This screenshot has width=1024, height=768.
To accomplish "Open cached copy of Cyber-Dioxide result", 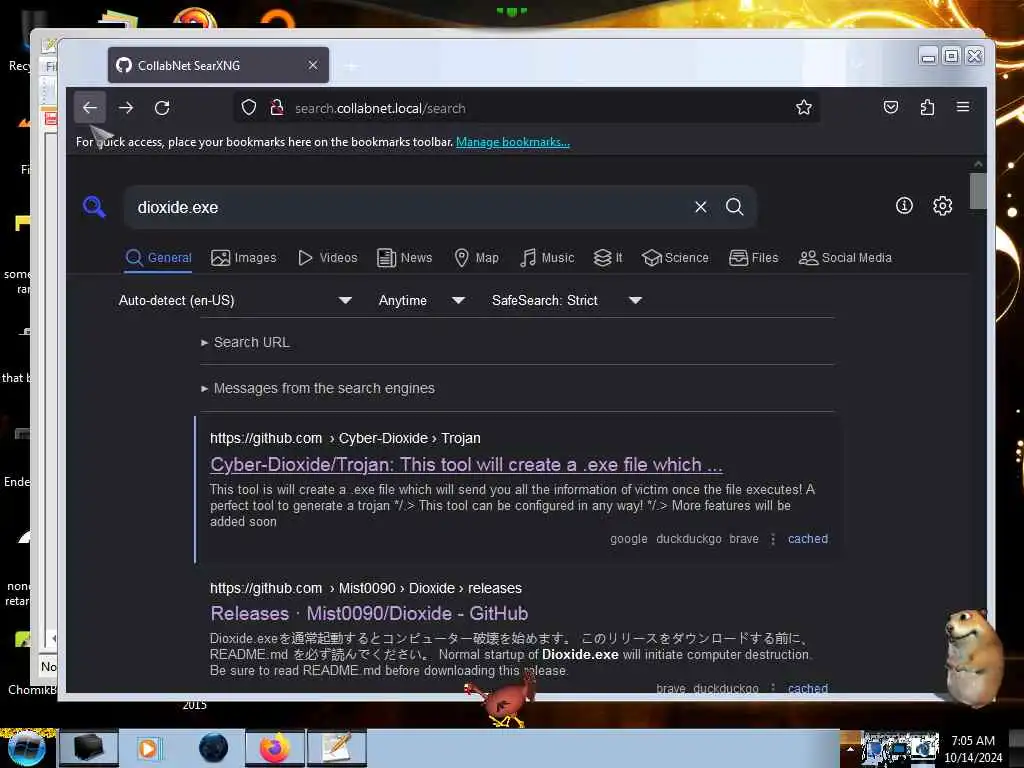I will click(808, 539).
